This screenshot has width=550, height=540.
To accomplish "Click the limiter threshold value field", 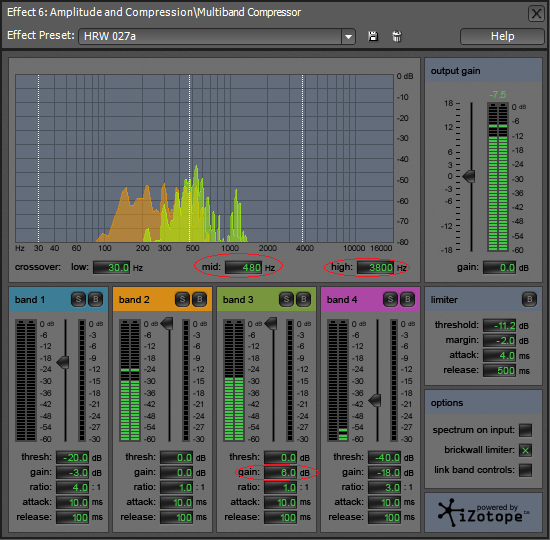I will pyautogui.click(x=499, y=326).
